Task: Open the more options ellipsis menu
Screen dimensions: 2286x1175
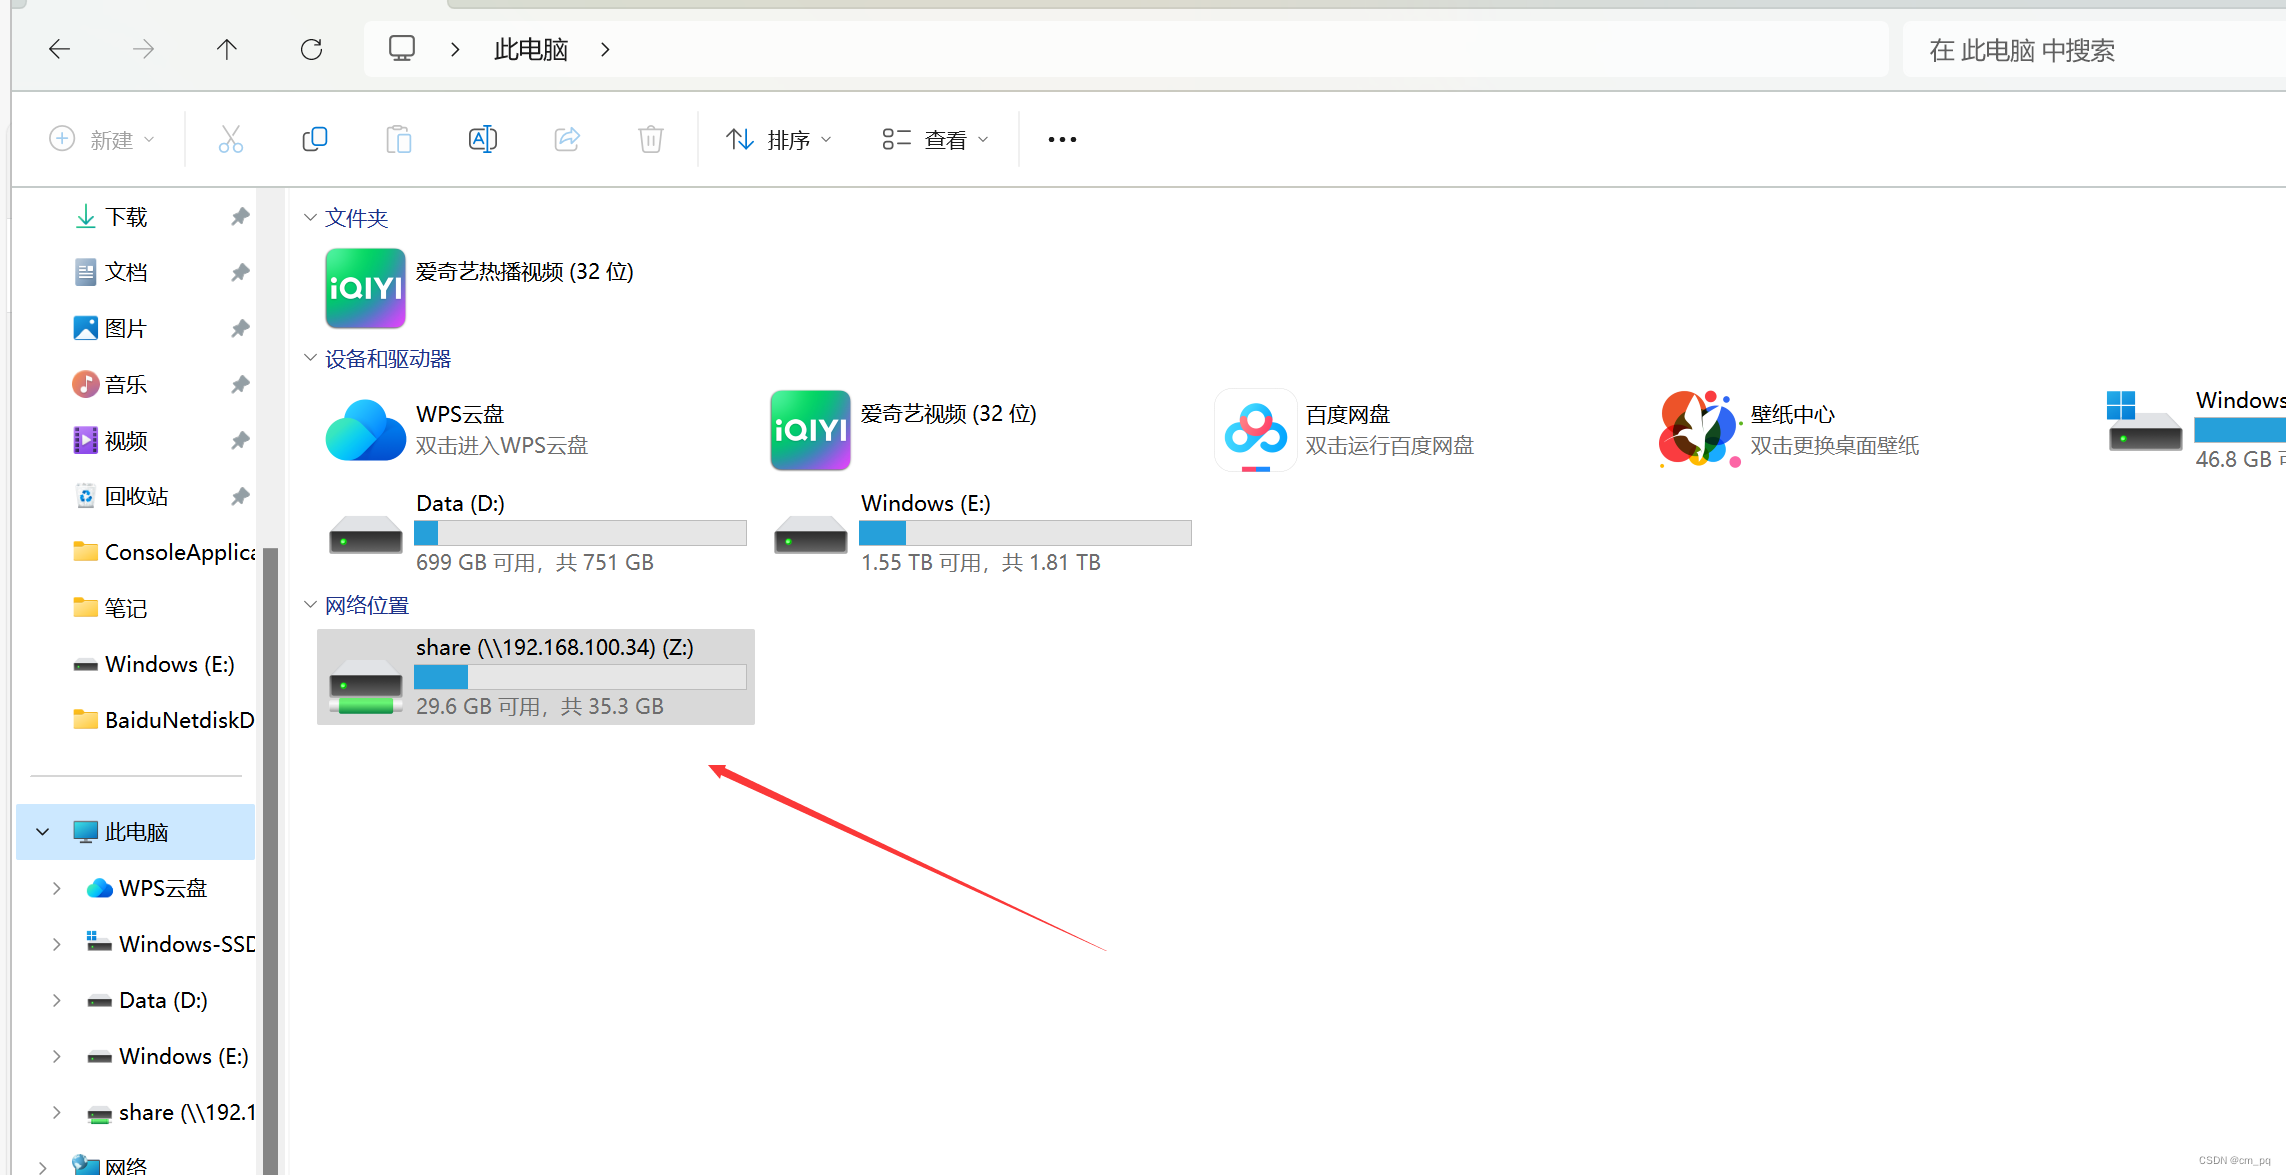Action: click(1062, 140)
